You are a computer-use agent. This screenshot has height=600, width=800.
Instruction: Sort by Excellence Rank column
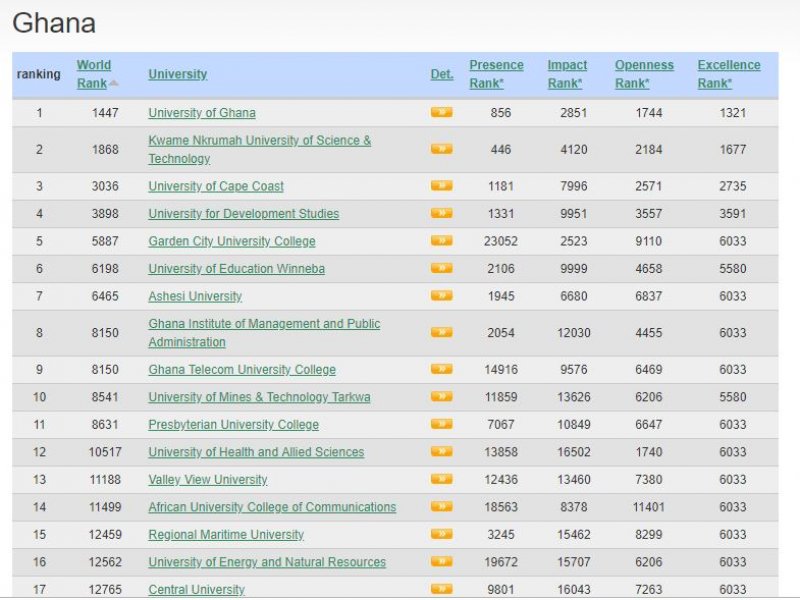point(729,74)
